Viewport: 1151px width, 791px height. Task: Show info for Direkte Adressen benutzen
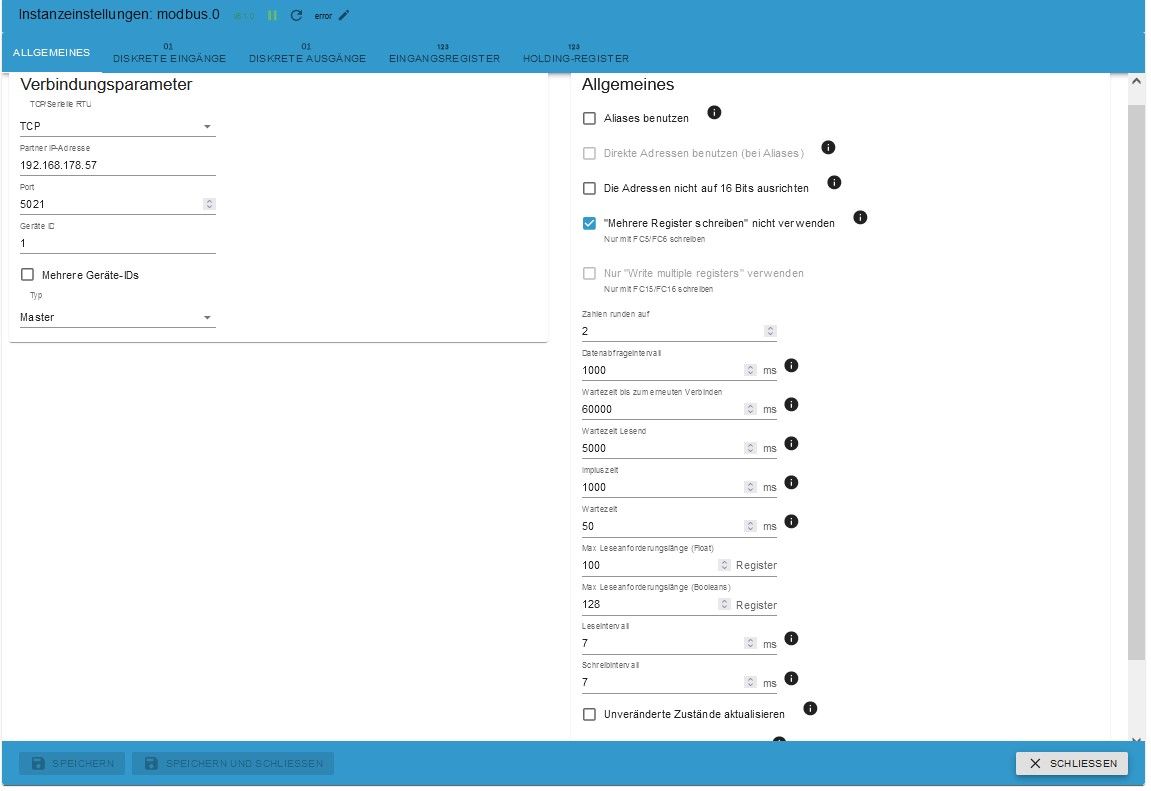(x=828, y=147)
